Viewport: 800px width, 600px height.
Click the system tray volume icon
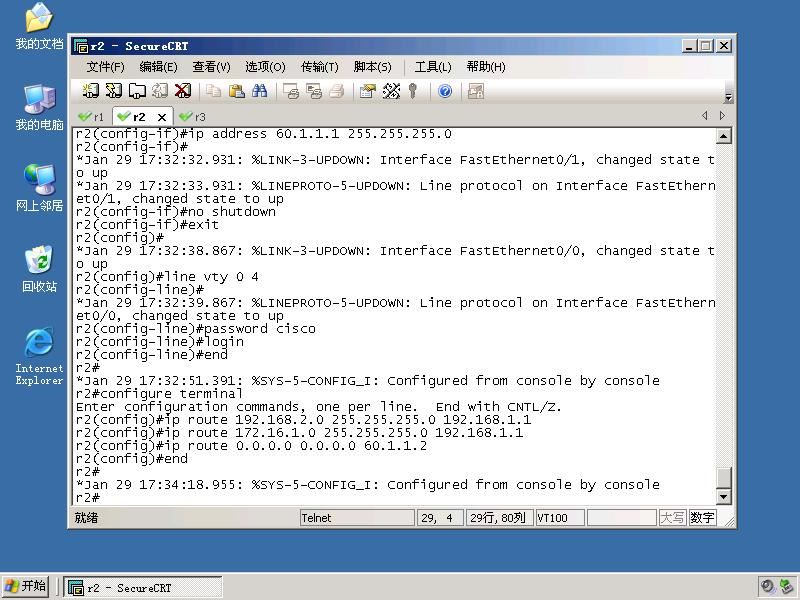point(767,586)
